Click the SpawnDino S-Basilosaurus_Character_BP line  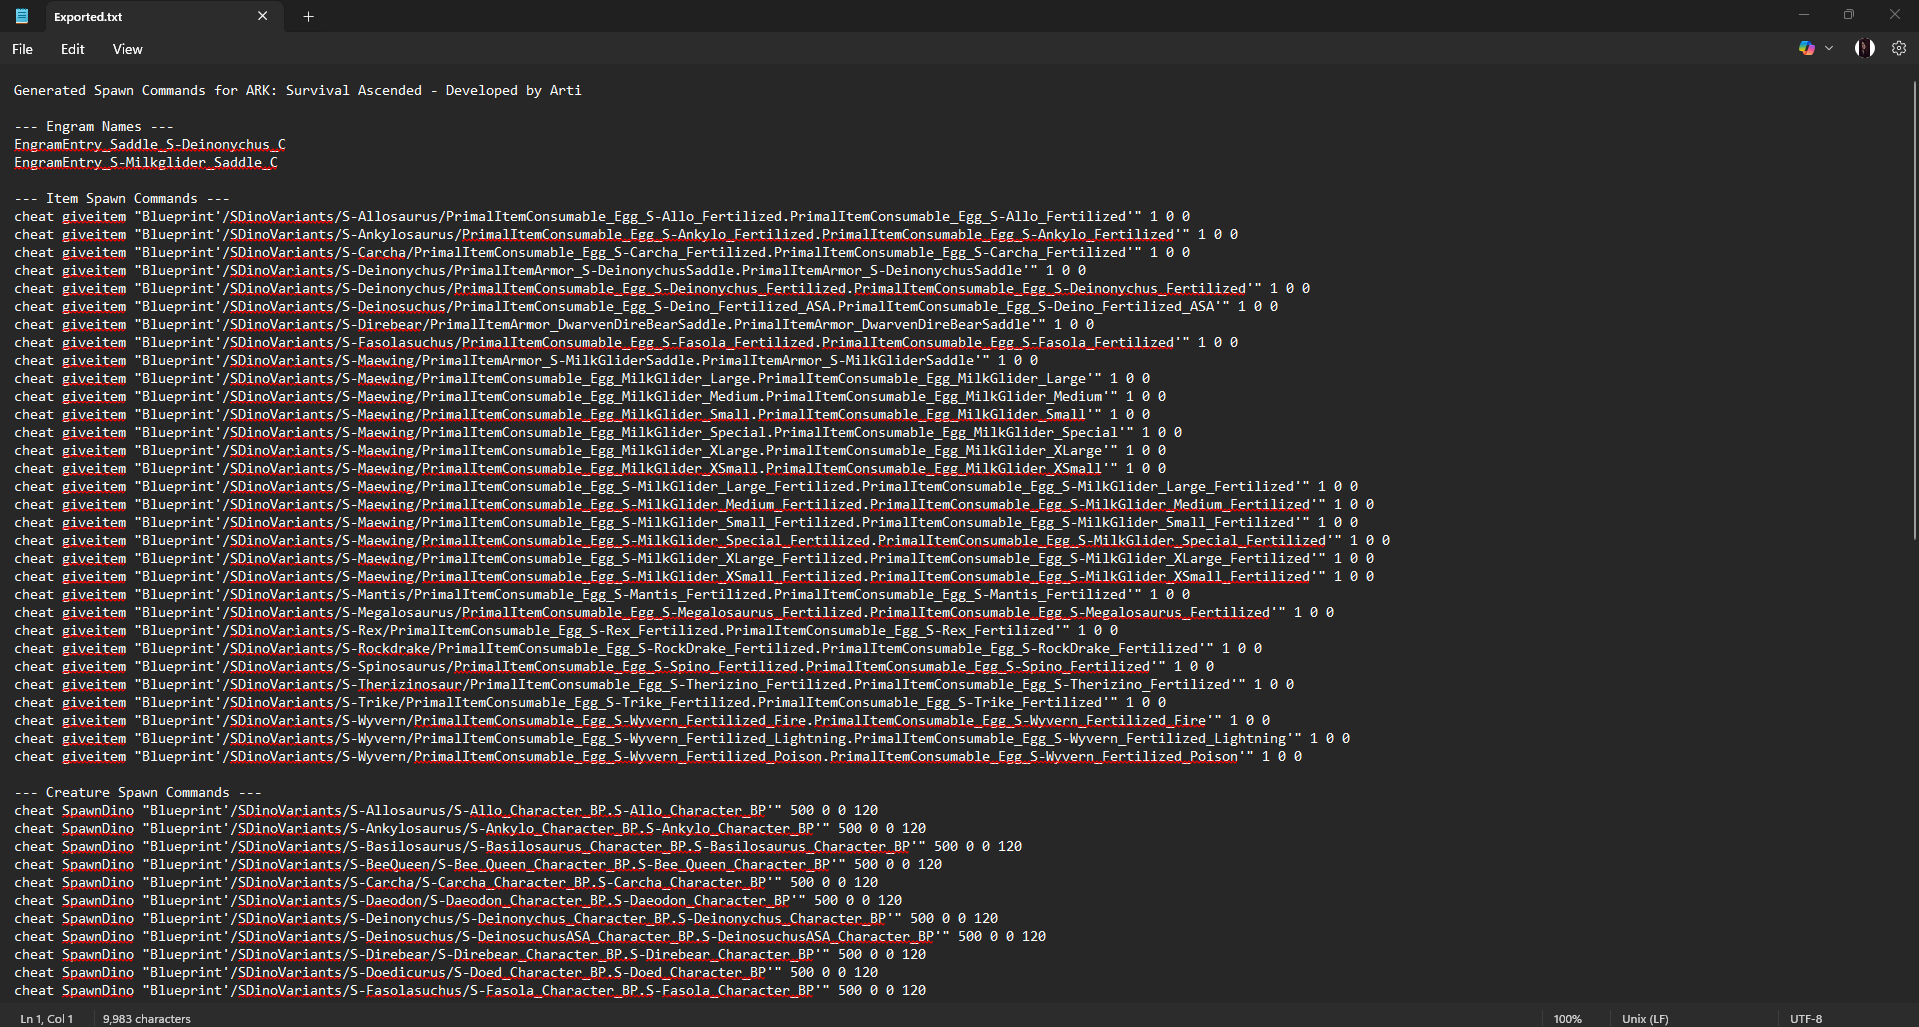(518, 846)
